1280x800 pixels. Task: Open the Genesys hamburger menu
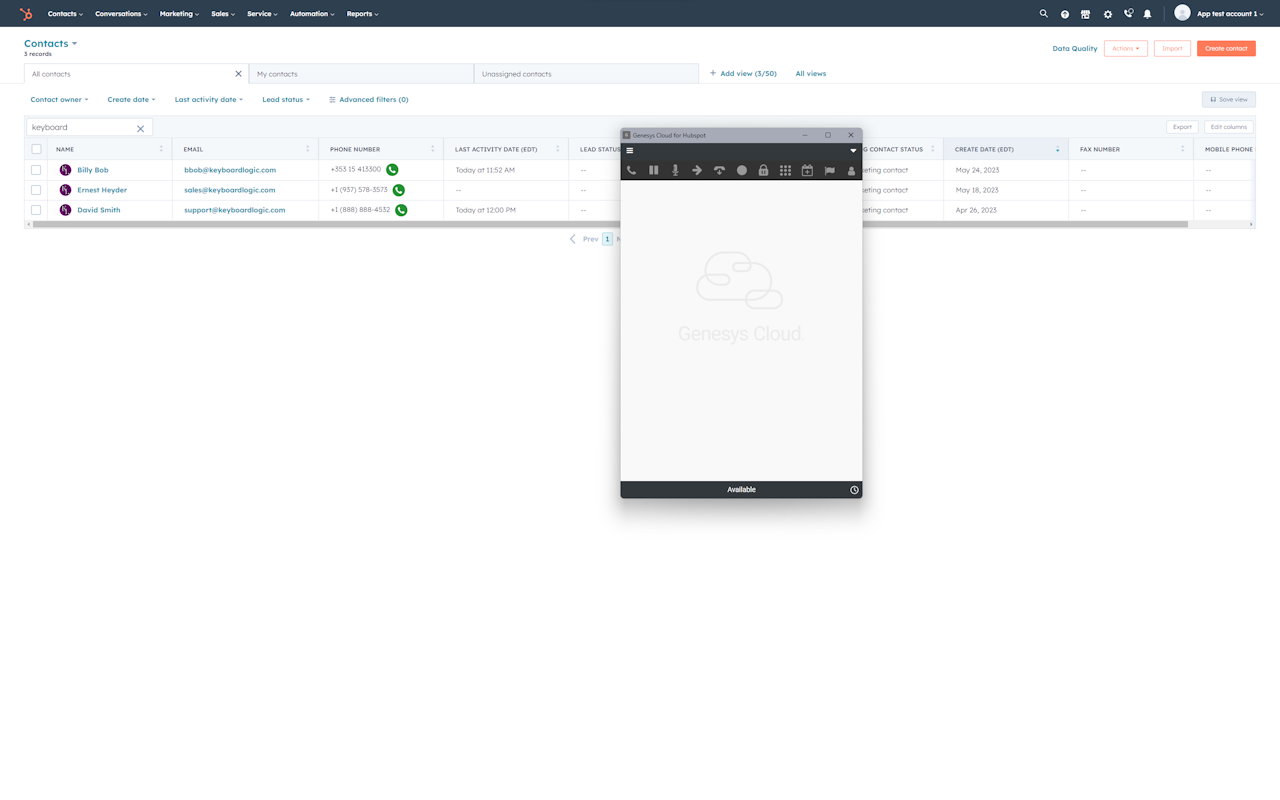[630, 151]
